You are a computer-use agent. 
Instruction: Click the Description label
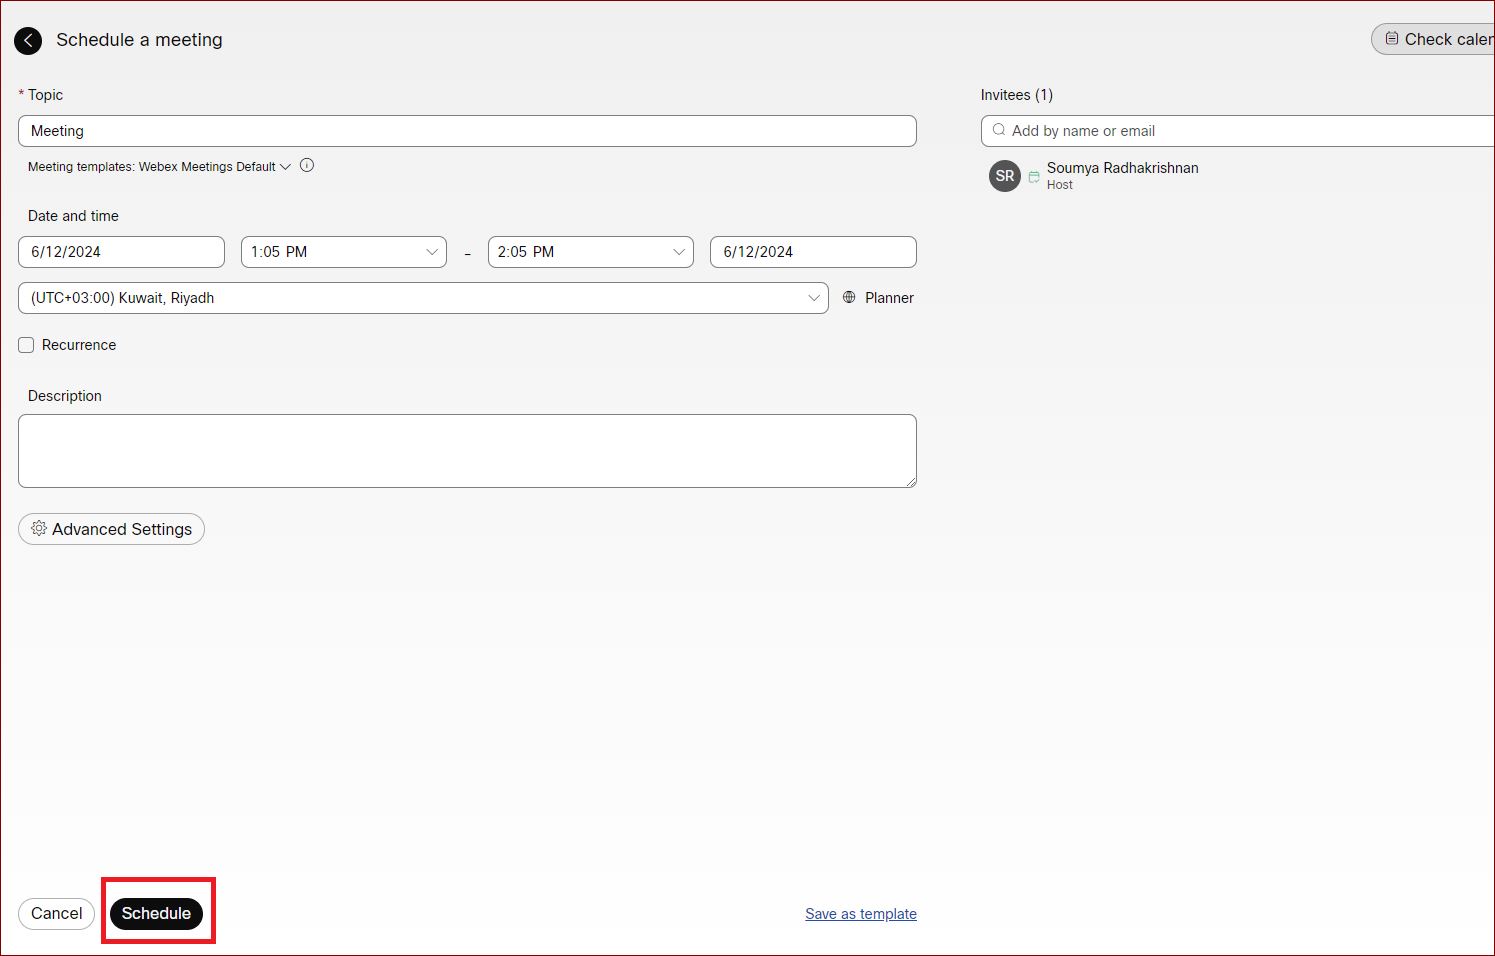65,396
